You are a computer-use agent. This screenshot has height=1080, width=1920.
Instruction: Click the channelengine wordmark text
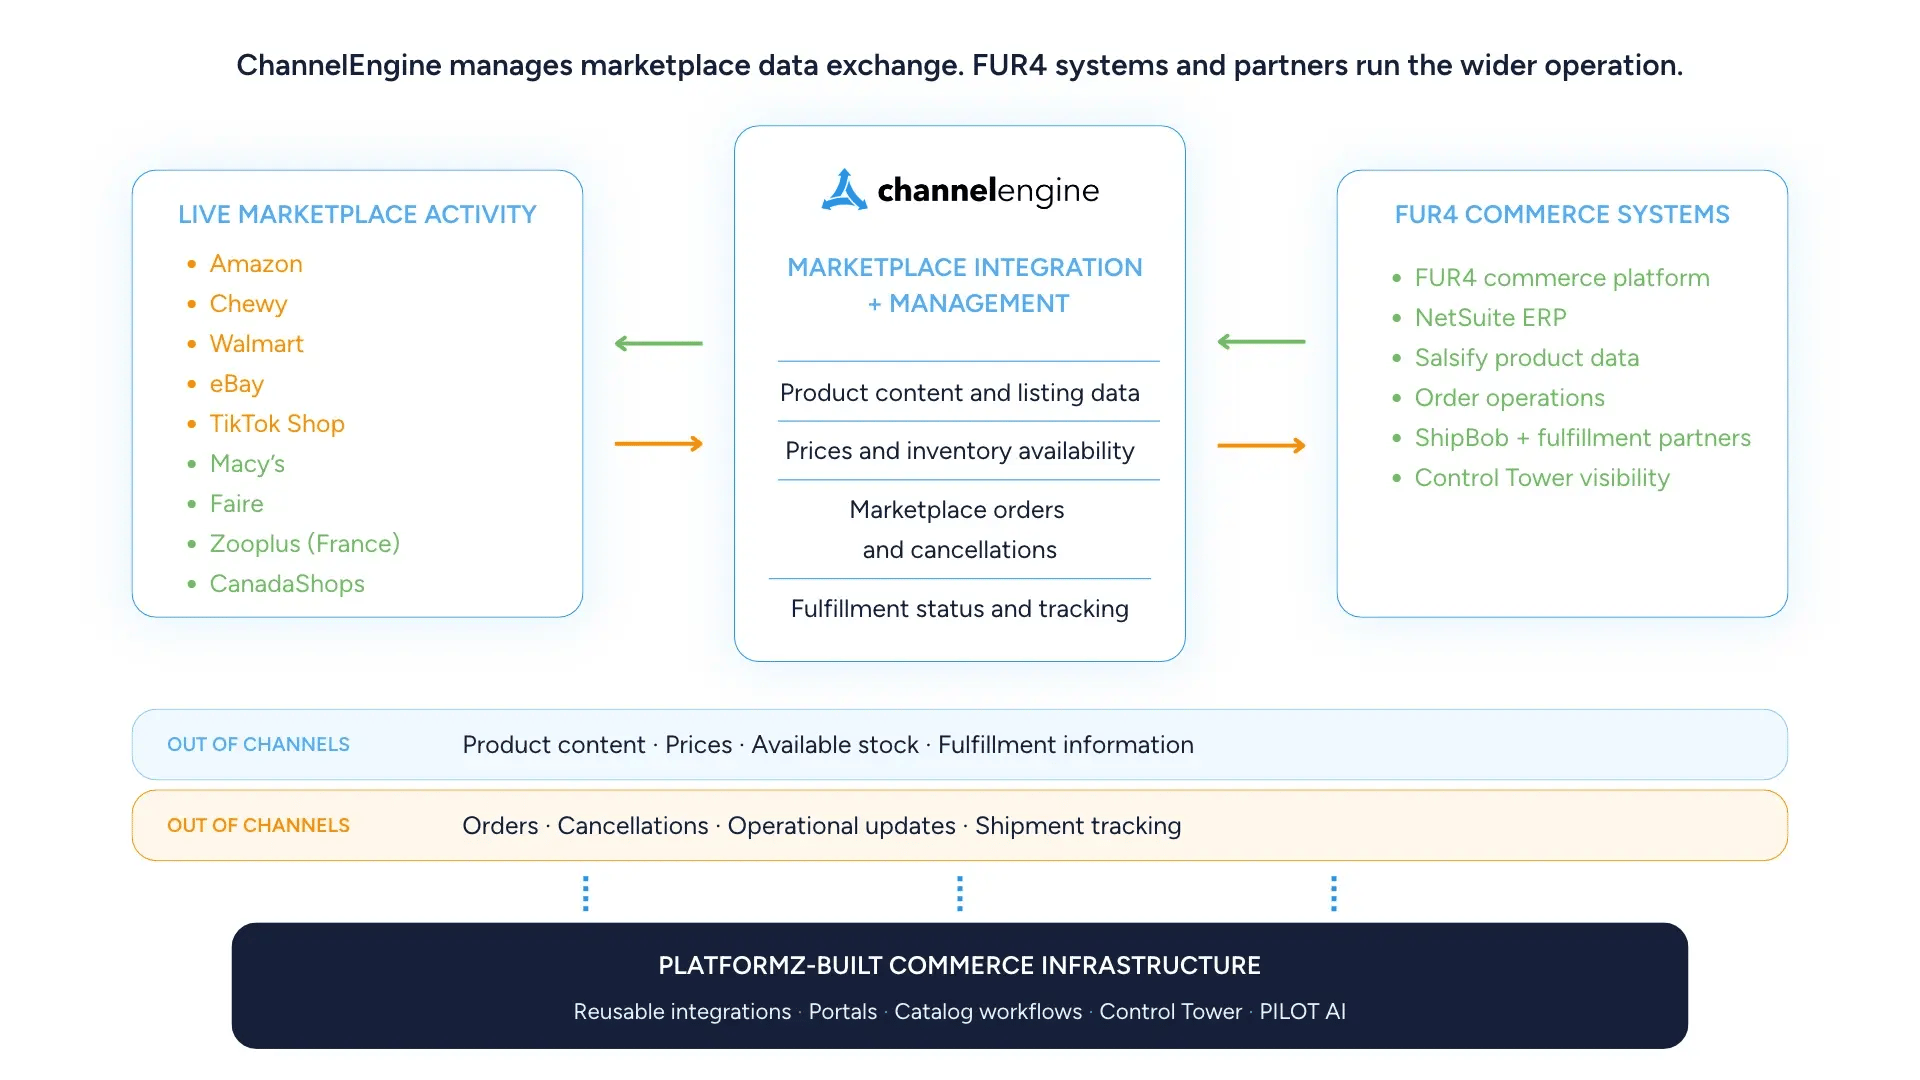point(988,190)
